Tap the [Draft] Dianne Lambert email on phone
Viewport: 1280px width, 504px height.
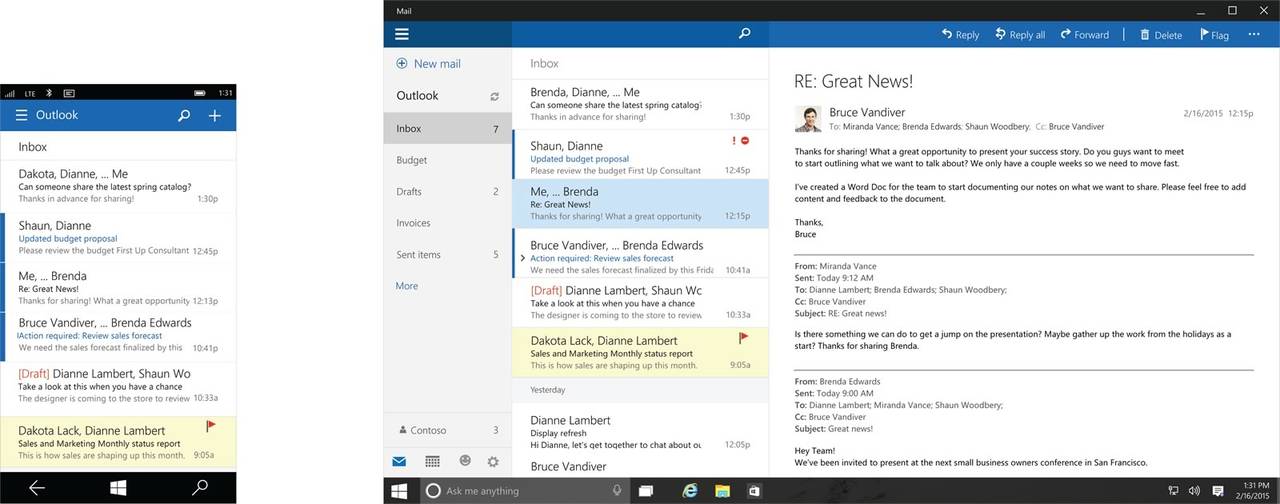(x=118, y=387)
